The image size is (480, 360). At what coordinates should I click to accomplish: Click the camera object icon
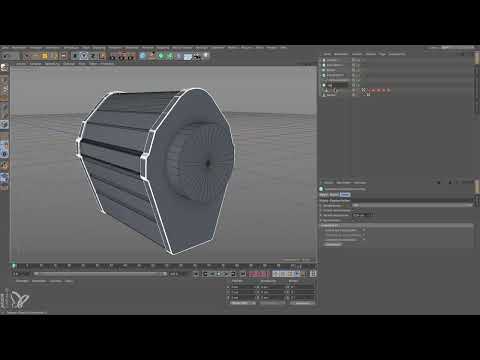[197, 56]
